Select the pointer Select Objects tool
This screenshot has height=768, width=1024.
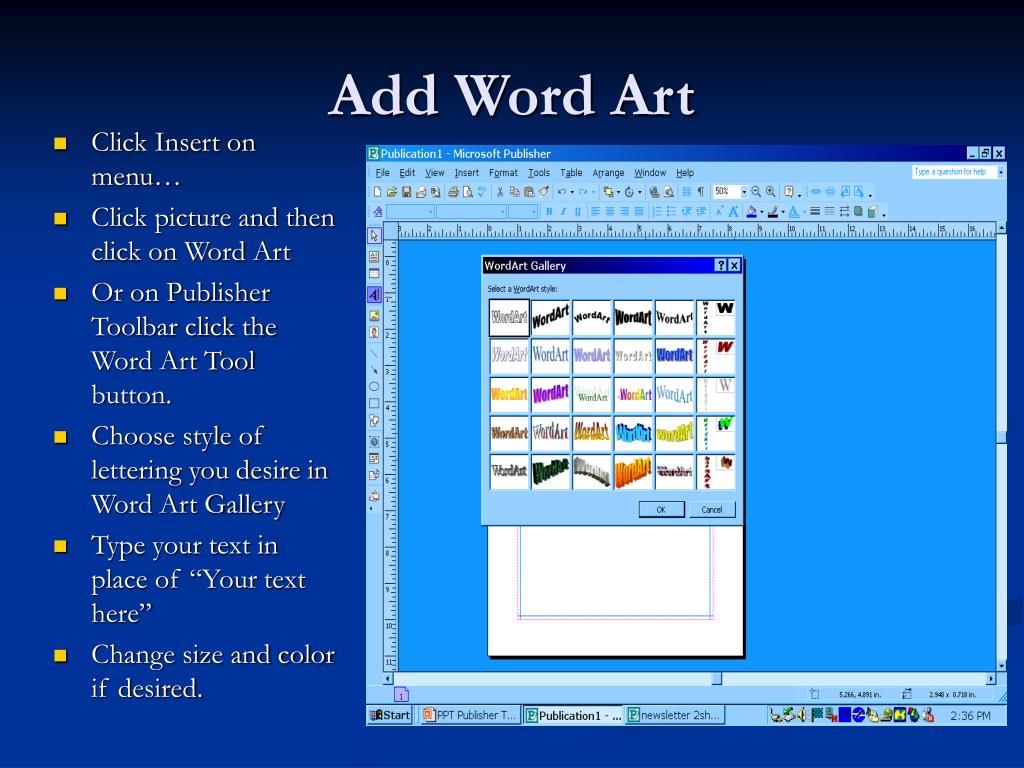click(x=374, y=236)
